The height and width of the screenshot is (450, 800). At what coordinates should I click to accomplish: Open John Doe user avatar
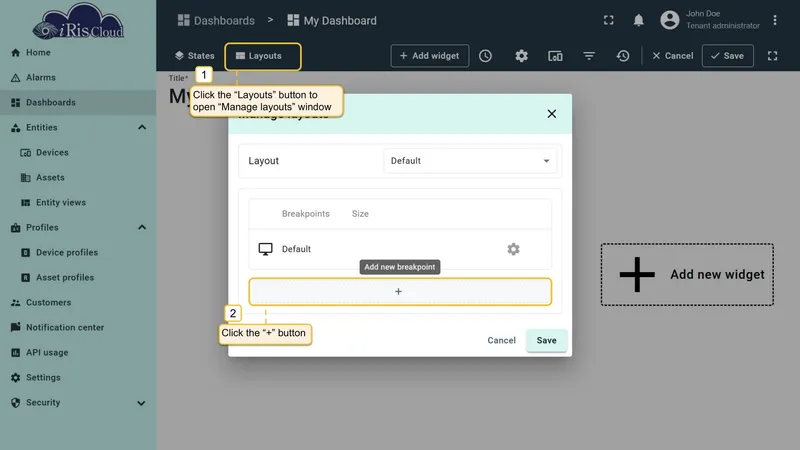coord(669,20)
